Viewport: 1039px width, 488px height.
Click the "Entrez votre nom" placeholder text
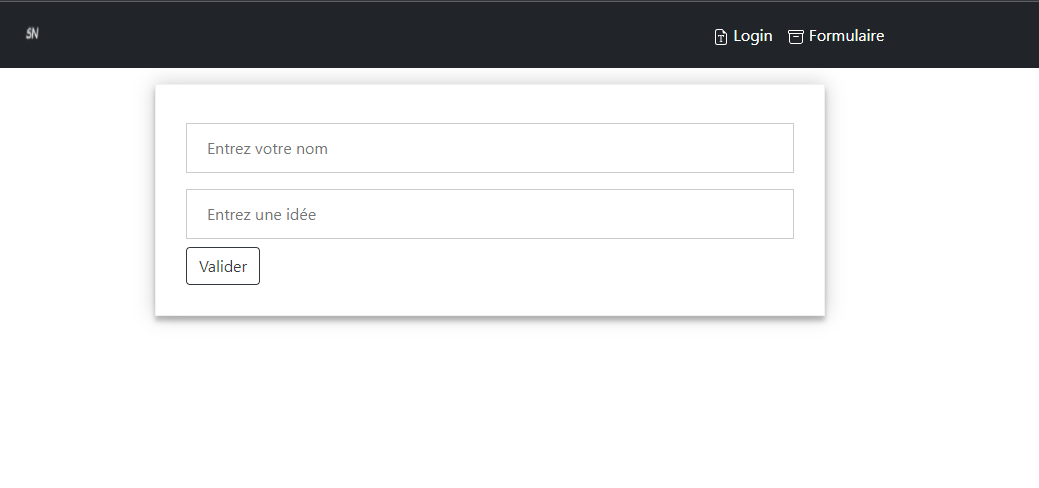coord(267,149)
